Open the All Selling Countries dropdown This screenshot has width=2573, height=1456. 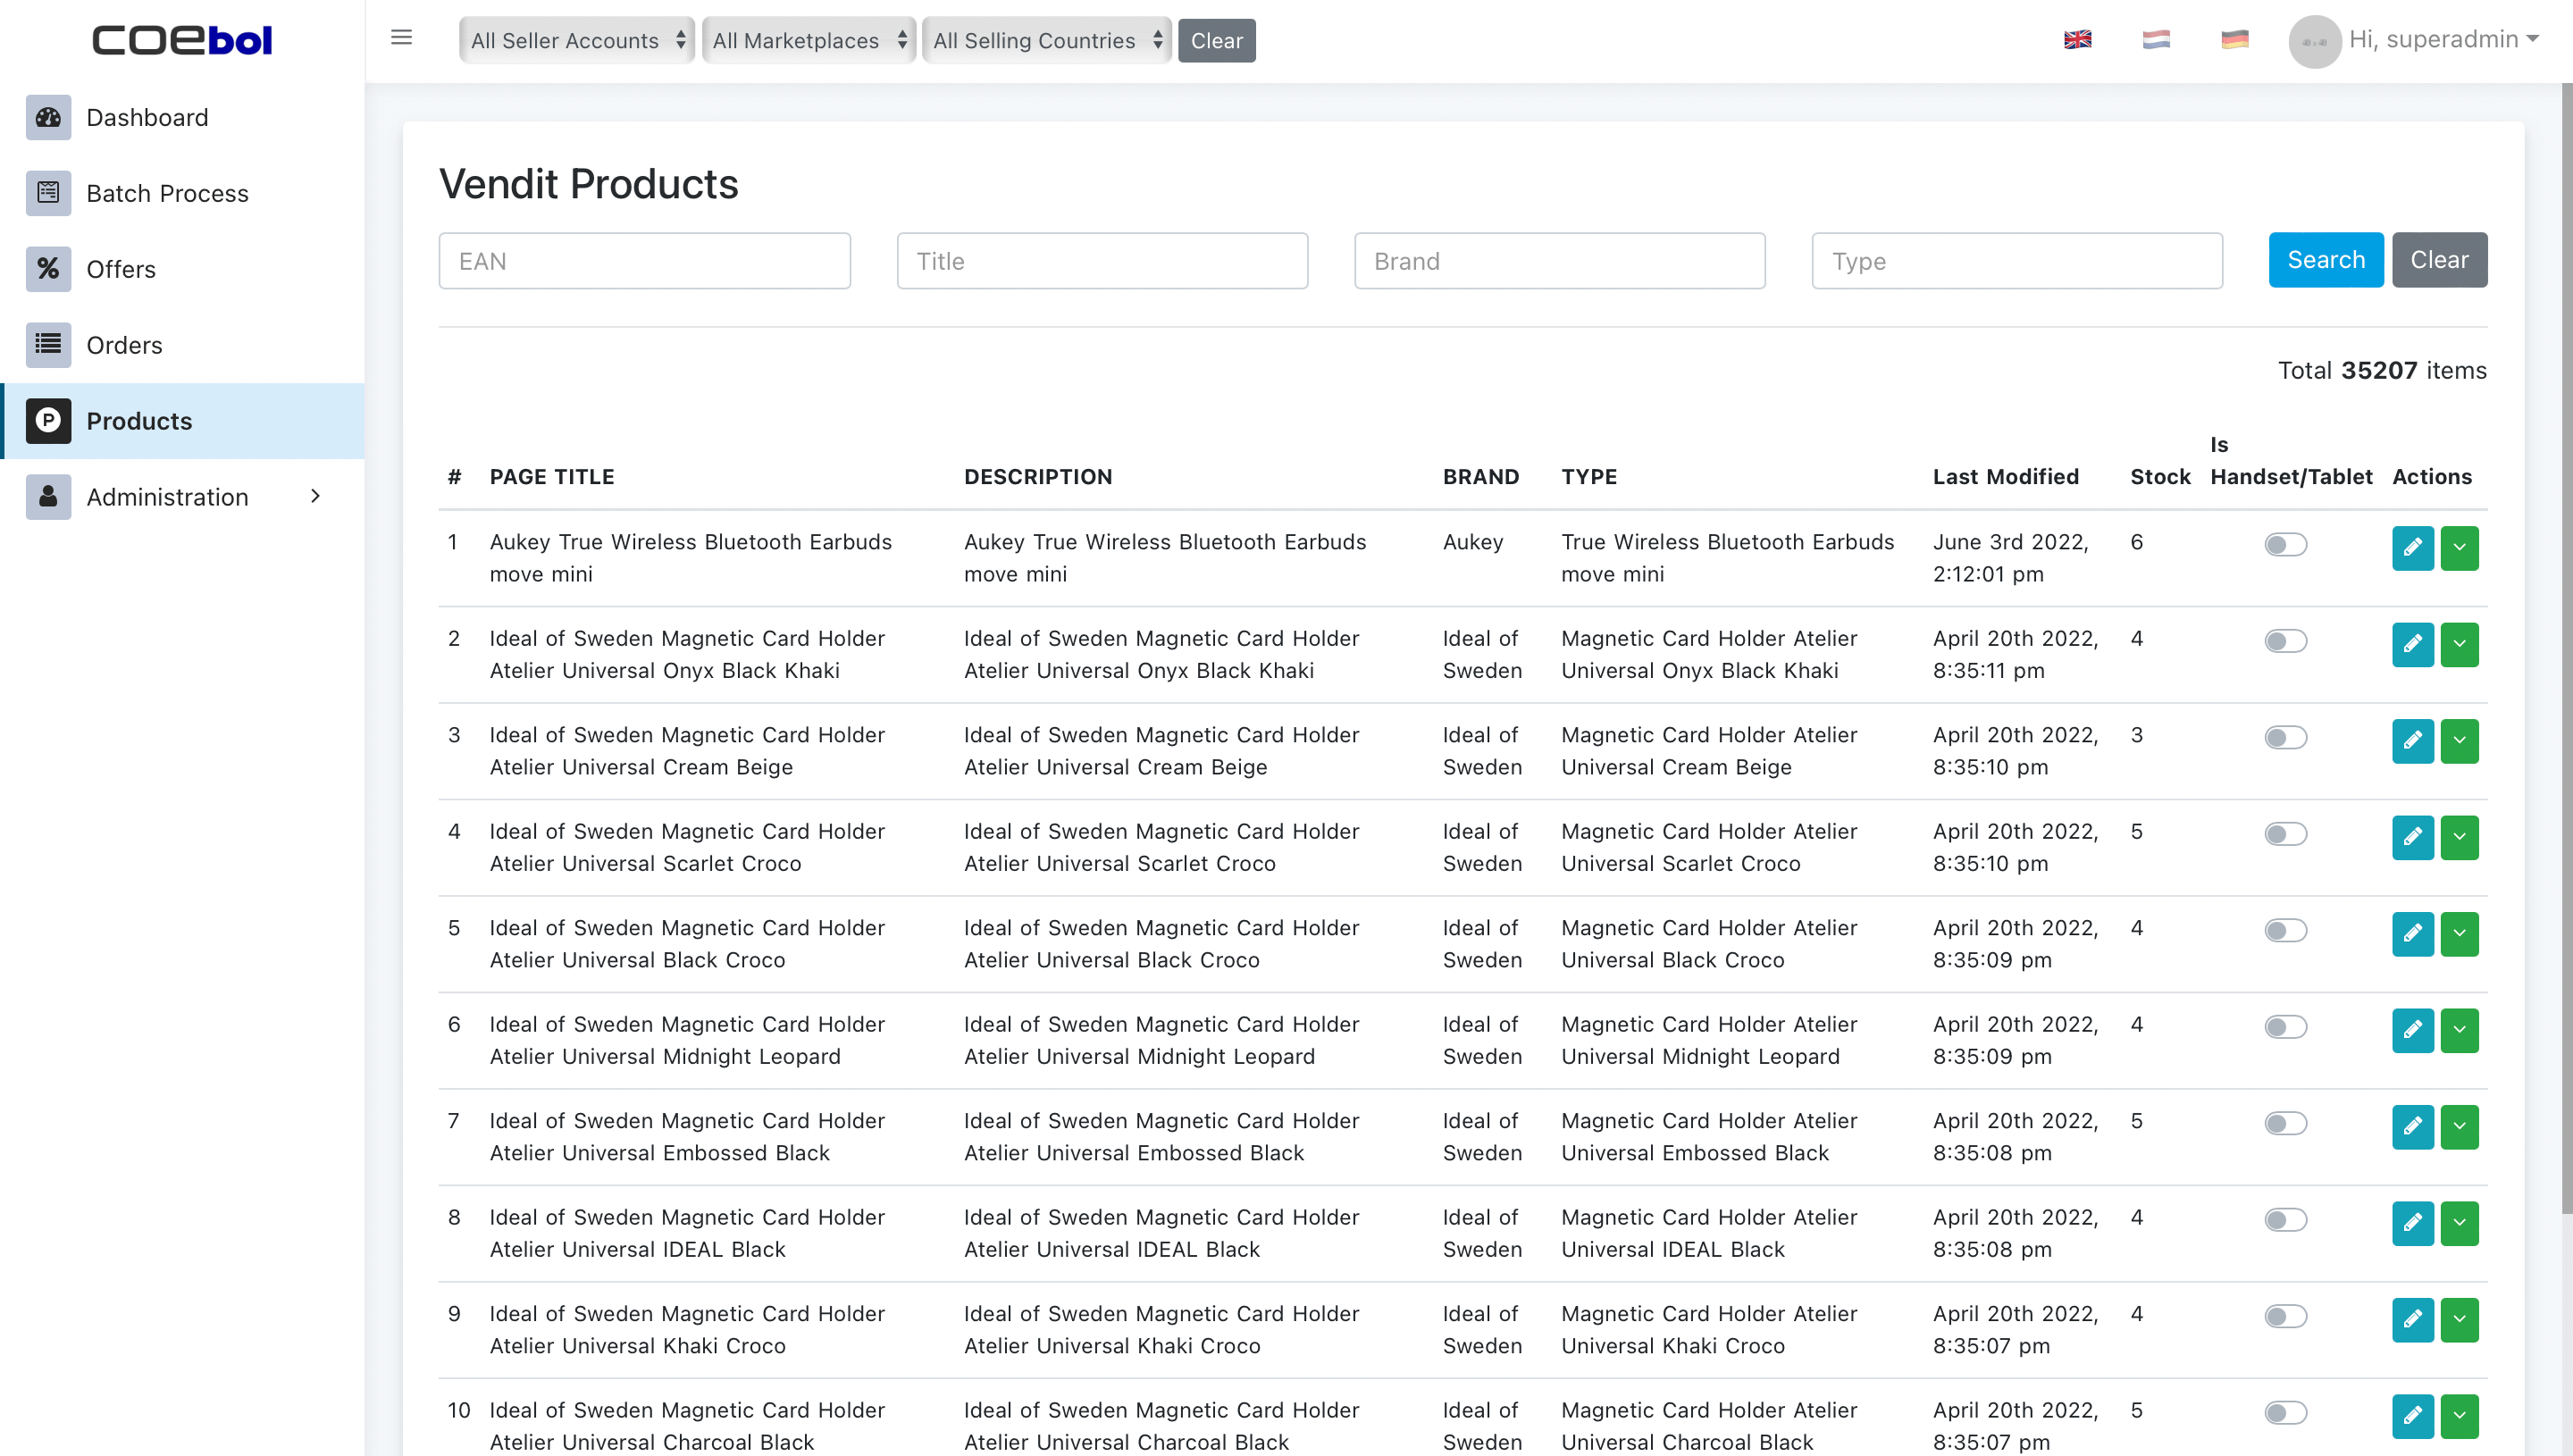coord(1046,40)
